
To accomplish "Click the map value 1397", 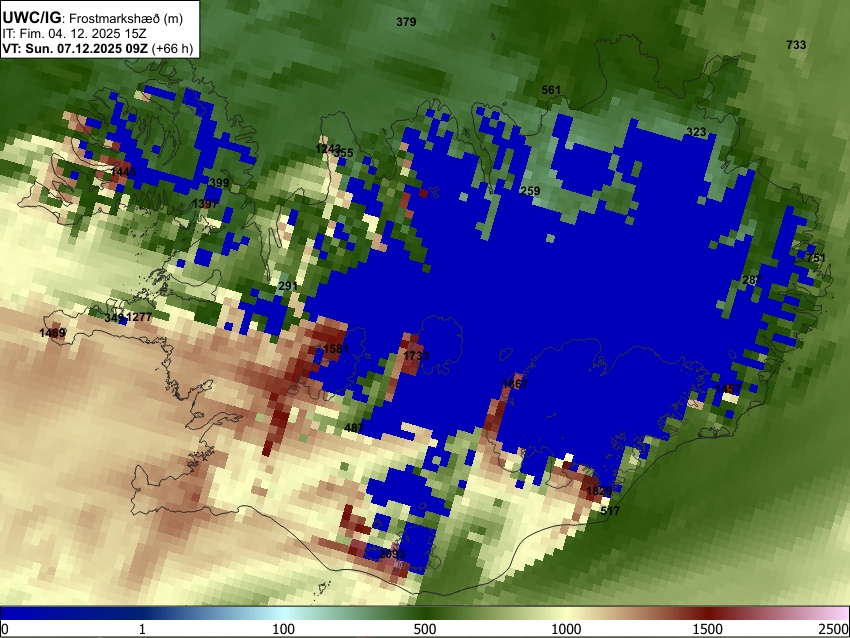I will [205, 204].
